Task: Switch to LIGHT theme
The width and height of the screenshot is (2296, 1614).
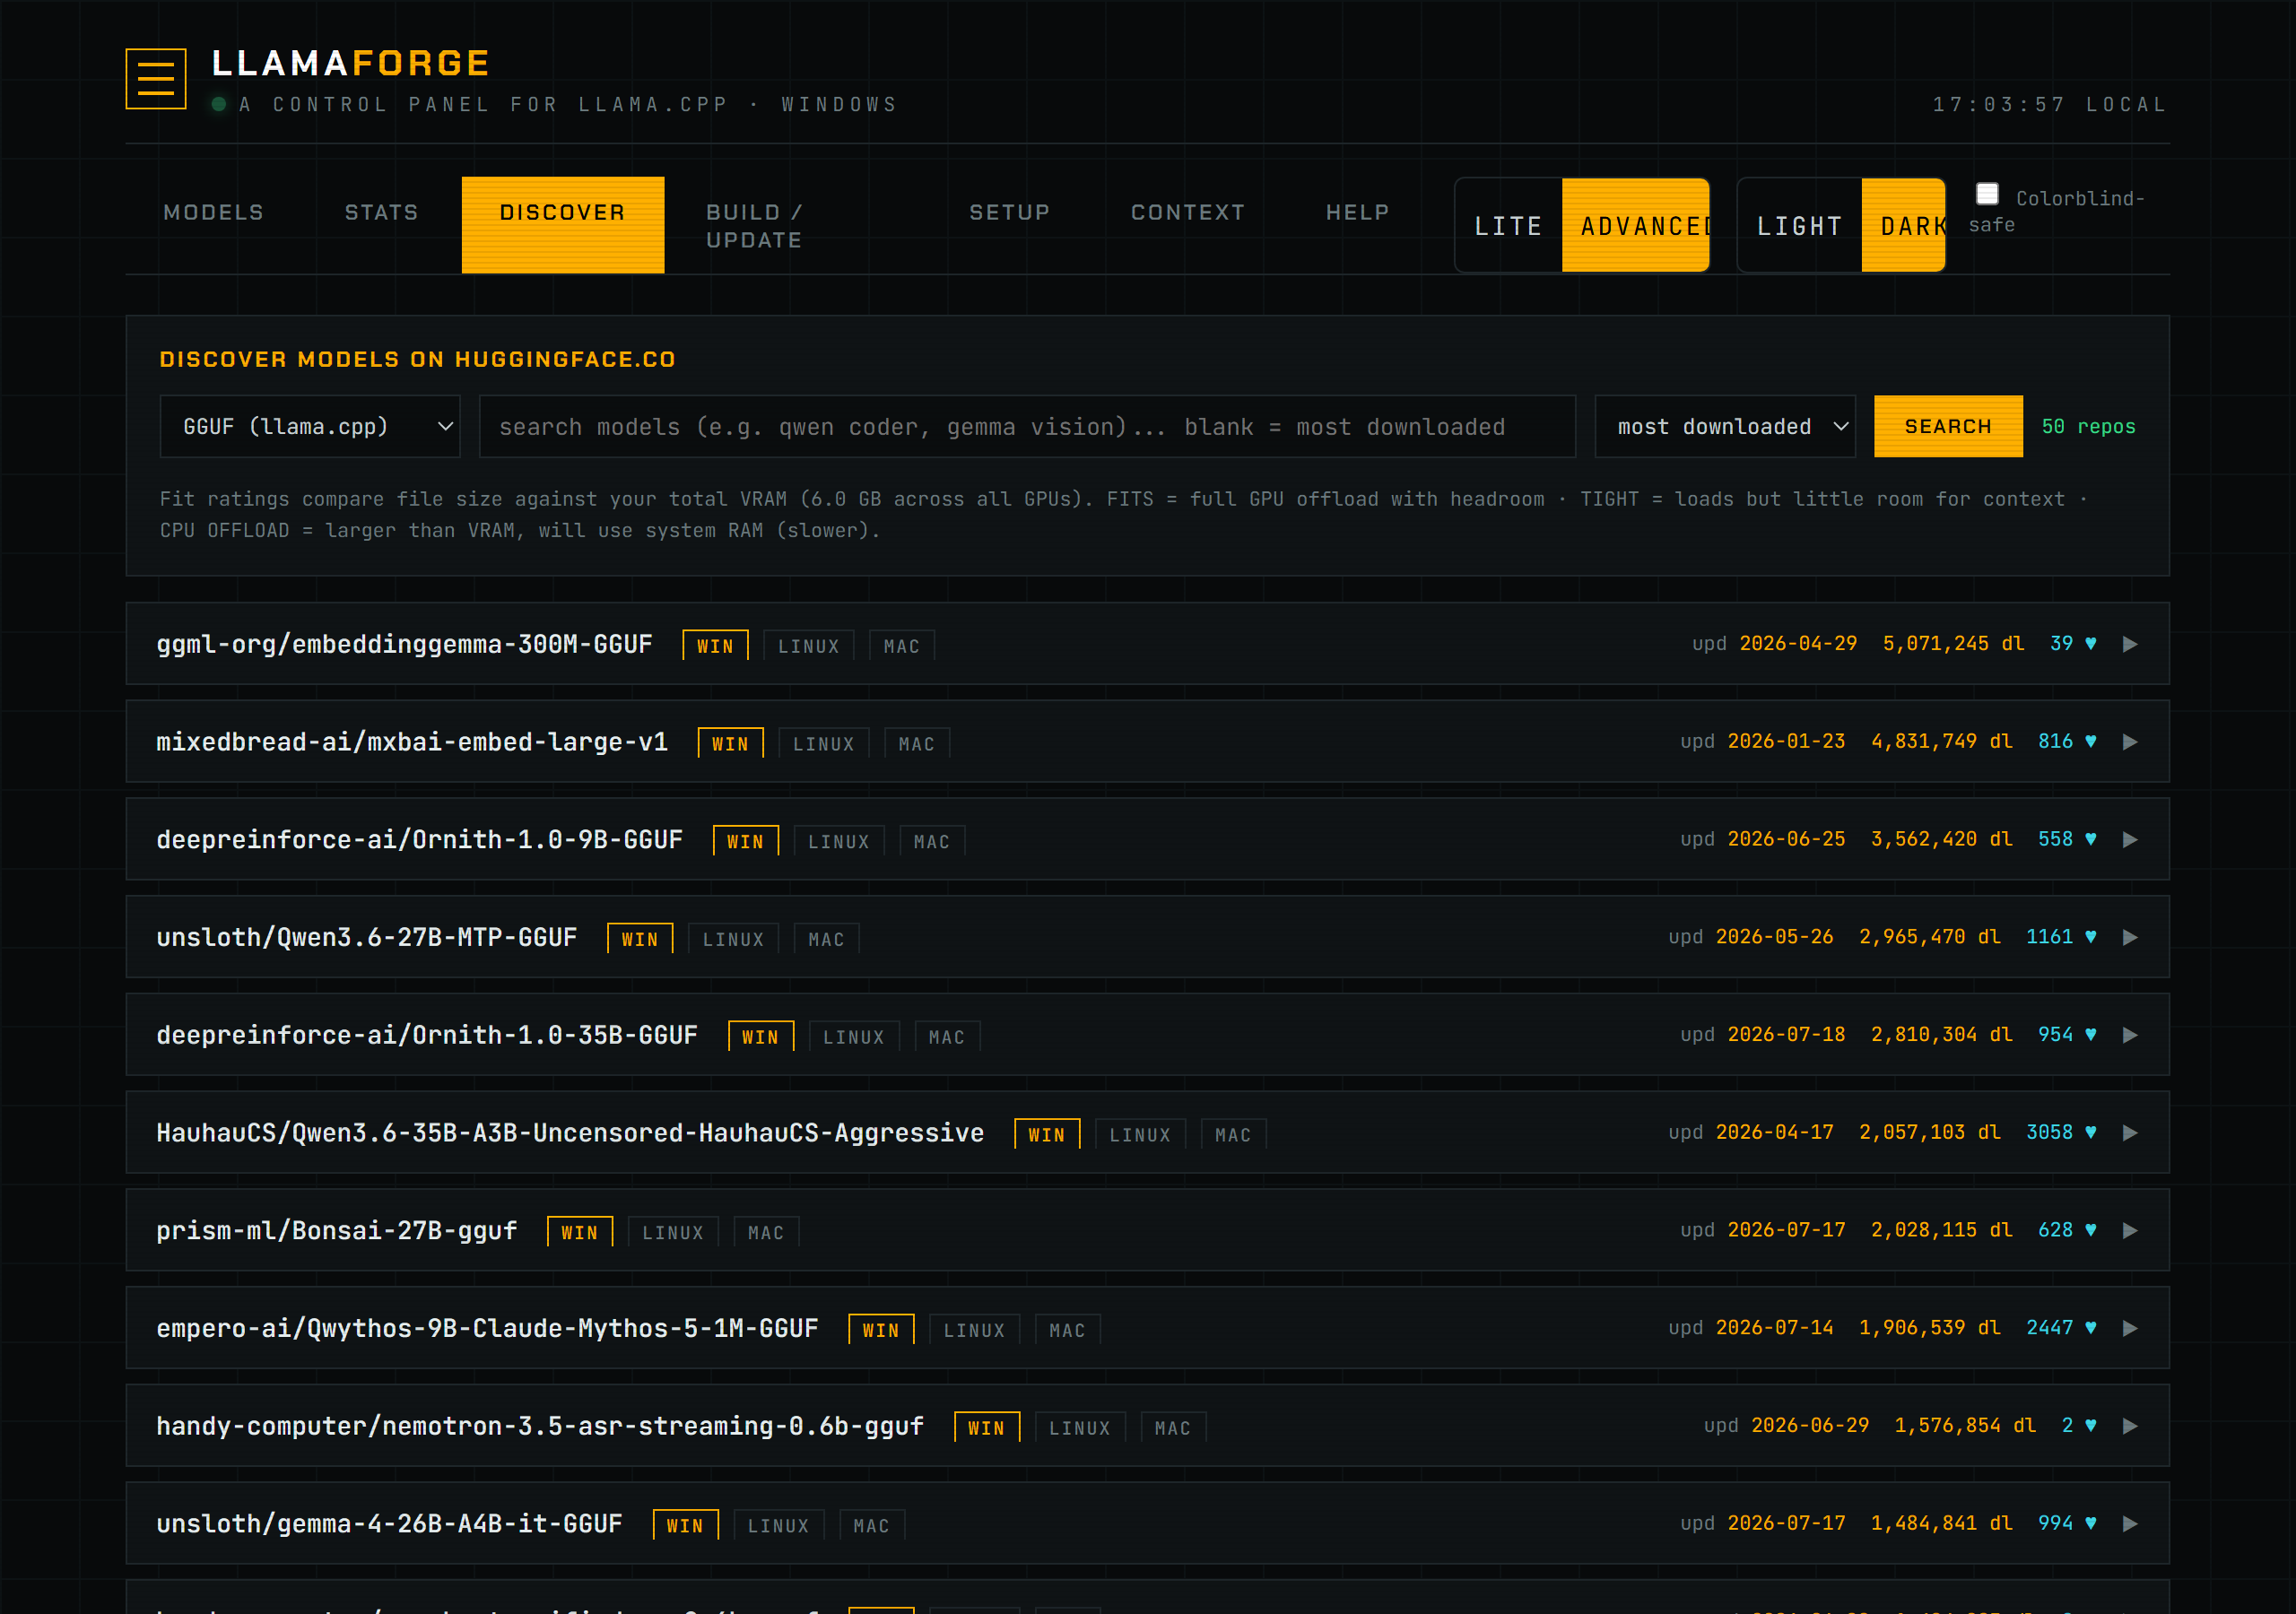Action: tap(1800, 226)
